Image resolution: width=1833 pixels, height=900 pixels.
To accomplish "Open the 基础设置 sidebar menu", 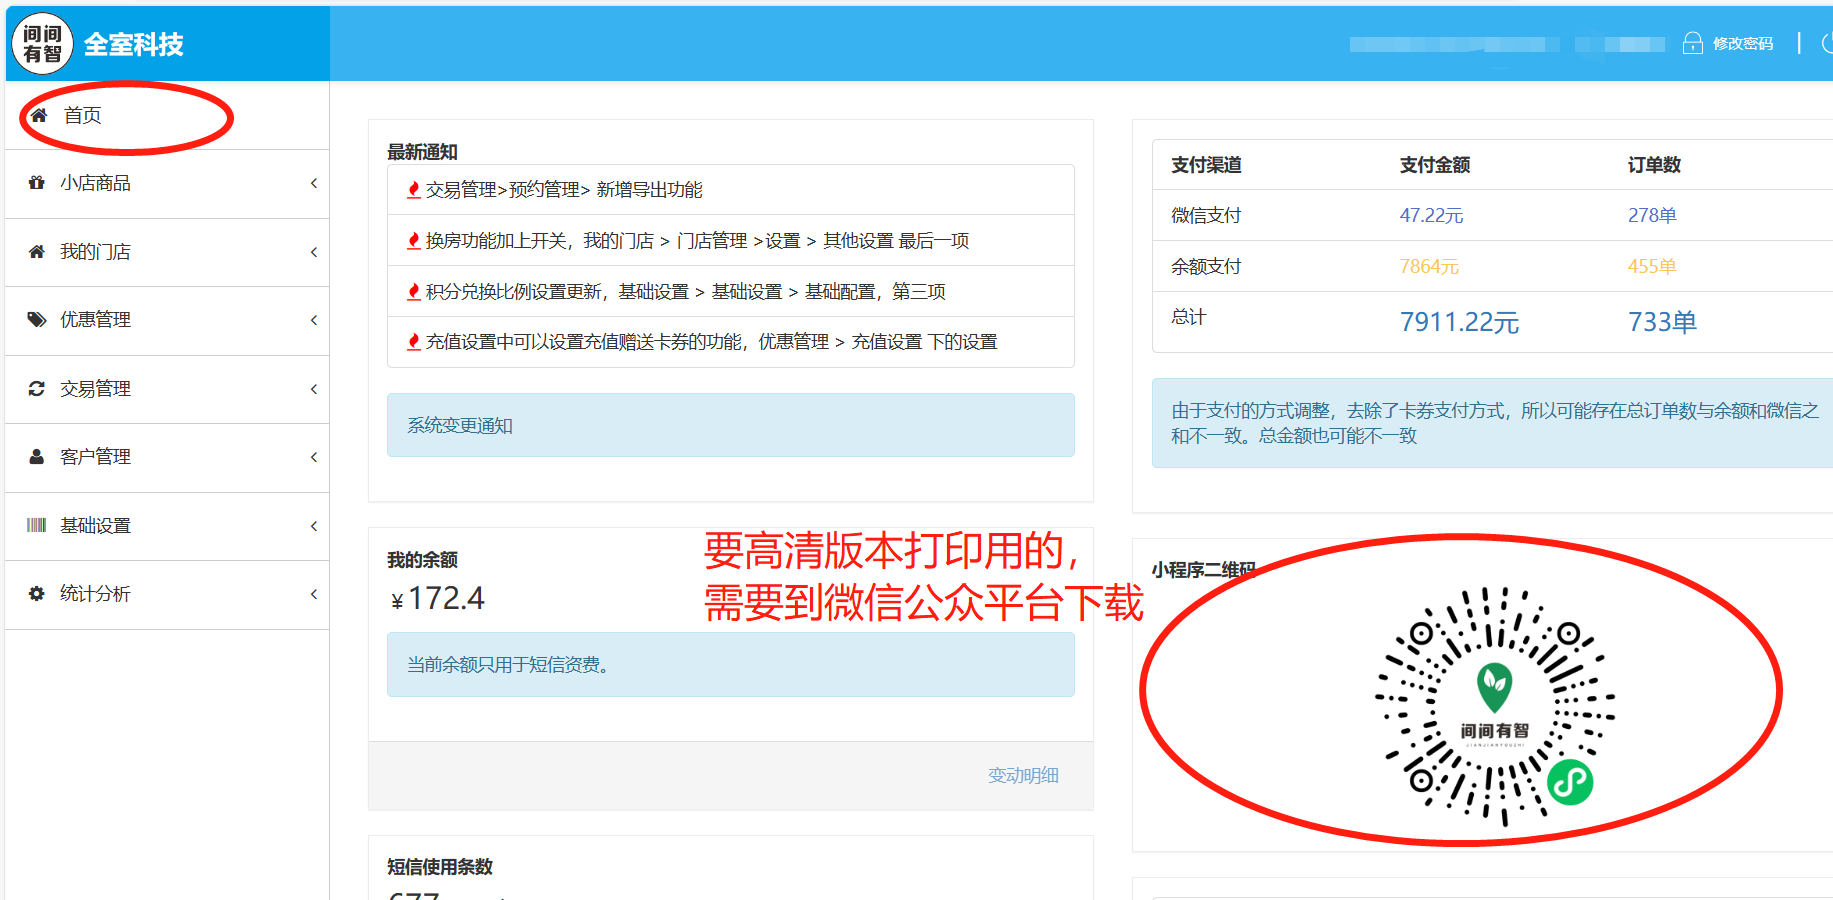I will pyautogui.click(x=167, y=527).
